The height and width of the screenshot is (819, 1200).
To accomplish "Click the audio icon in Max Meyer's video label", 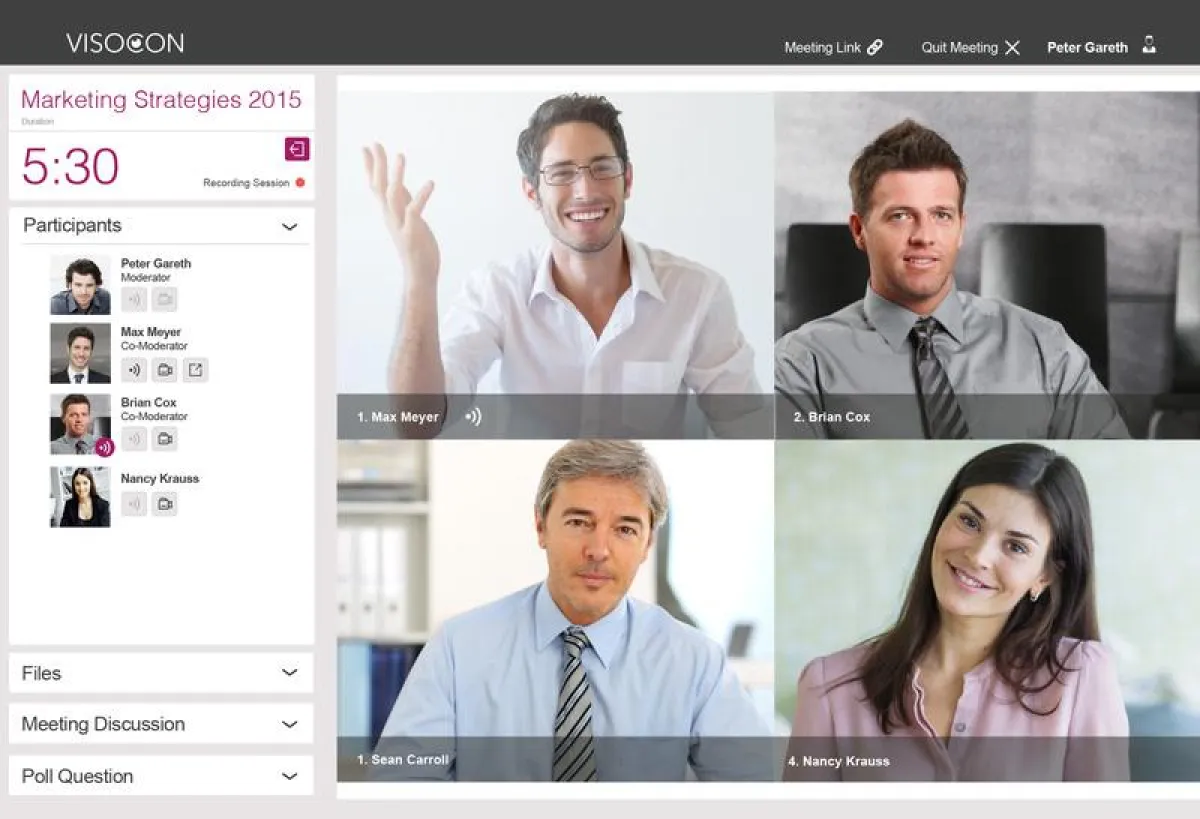I will click(473, 416).
